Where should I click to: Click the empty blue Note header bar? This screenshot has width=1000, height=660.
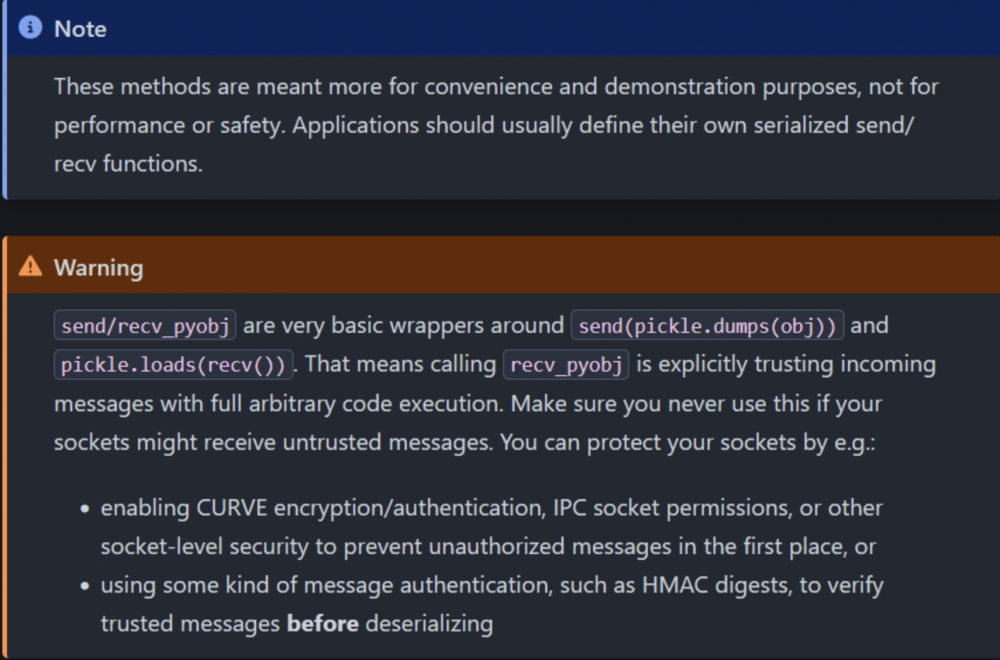(x=550, y=29)
